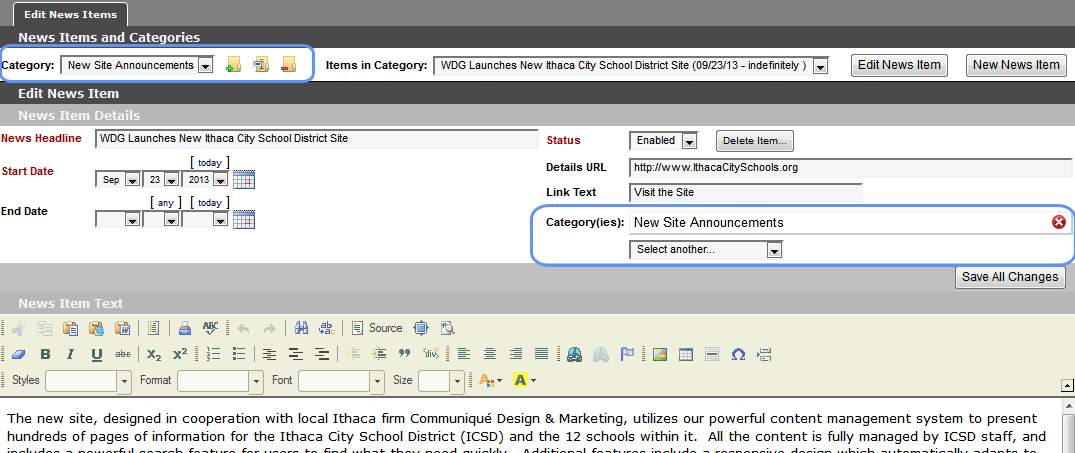Screen dimensions: 1075x453
Task: Open the Start Date day dropdown showing 23
Action: pos(161,180)
